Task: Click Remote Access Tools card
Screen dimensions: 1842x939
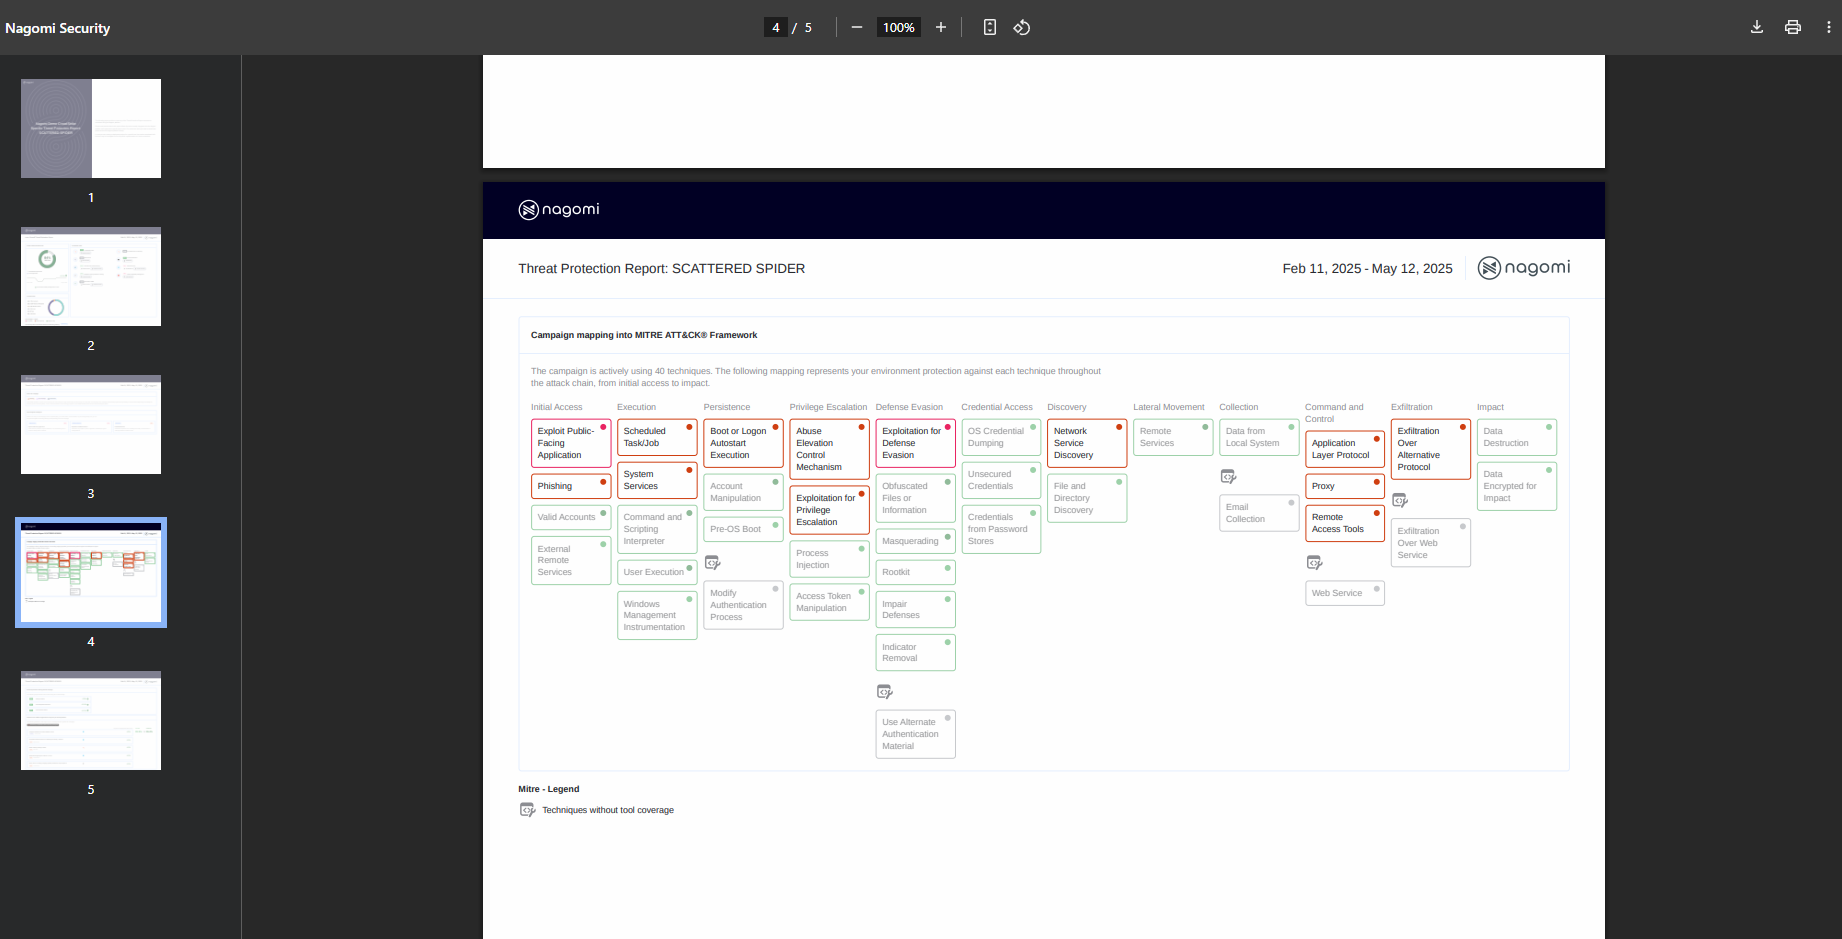Action: (x=1345, y=523)
